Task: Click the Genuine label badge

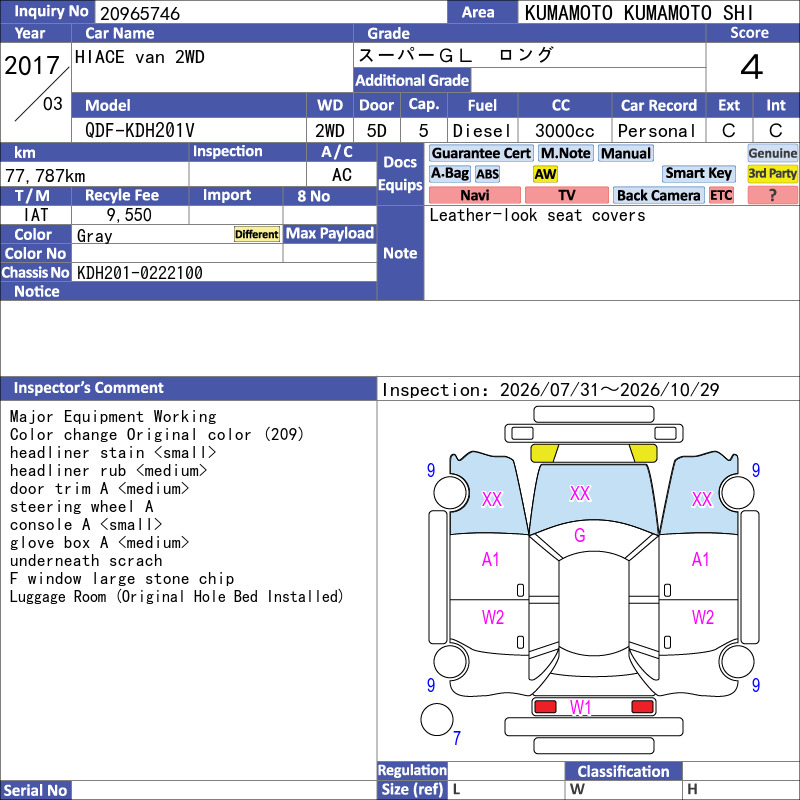Action: pyautogui.click(x=772, y=153)
